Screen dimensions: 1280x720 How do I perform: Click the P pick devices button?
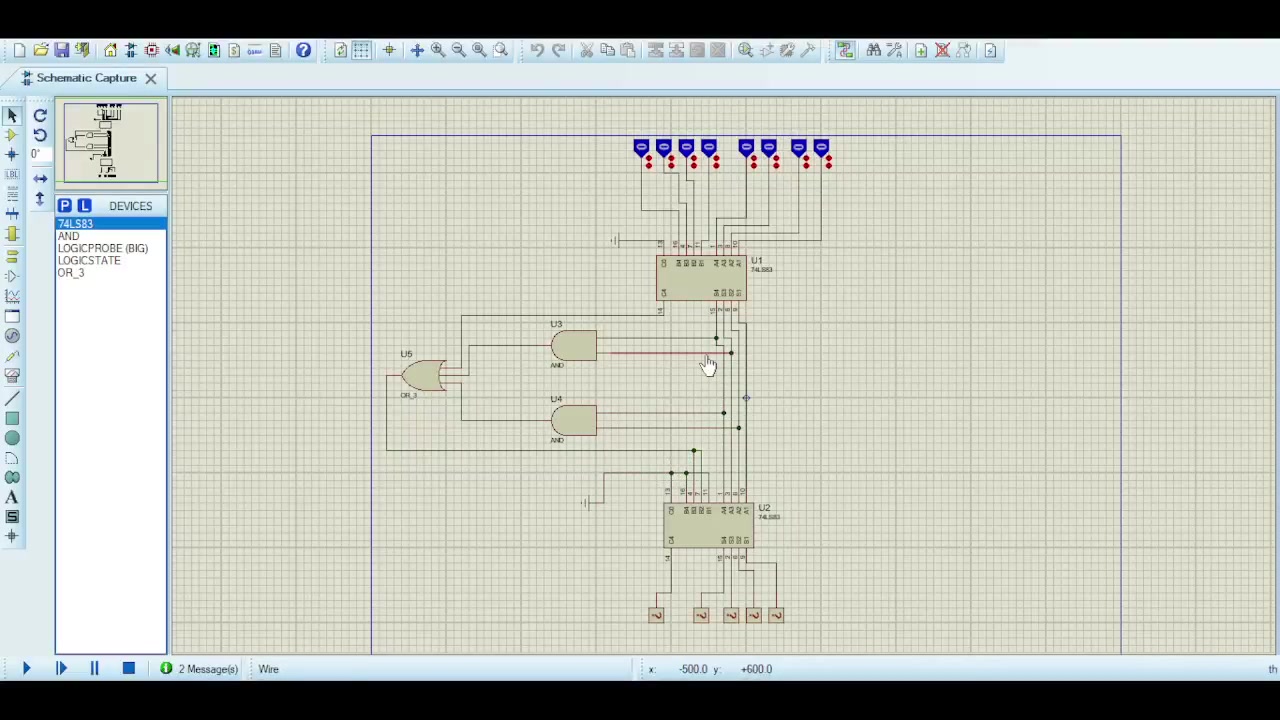[x=64, y=205]
